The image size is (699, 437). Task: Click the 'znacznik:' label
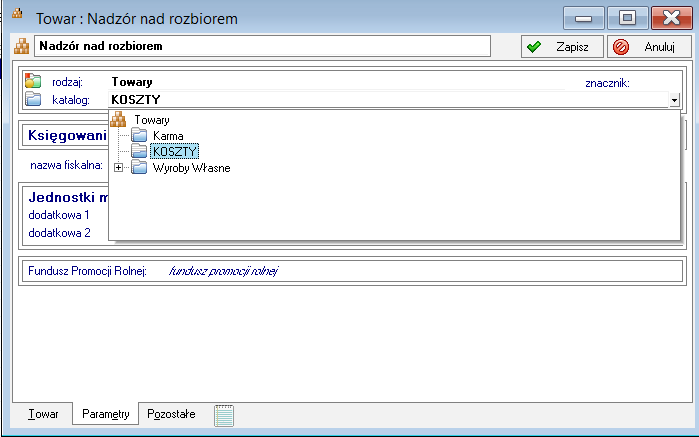tap(607, 83)
